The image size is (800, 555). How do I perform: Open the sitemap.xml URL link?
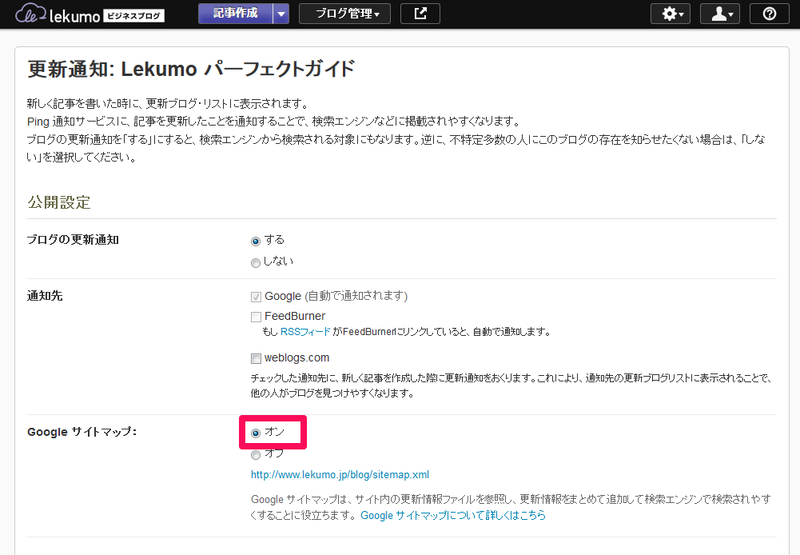340,475
